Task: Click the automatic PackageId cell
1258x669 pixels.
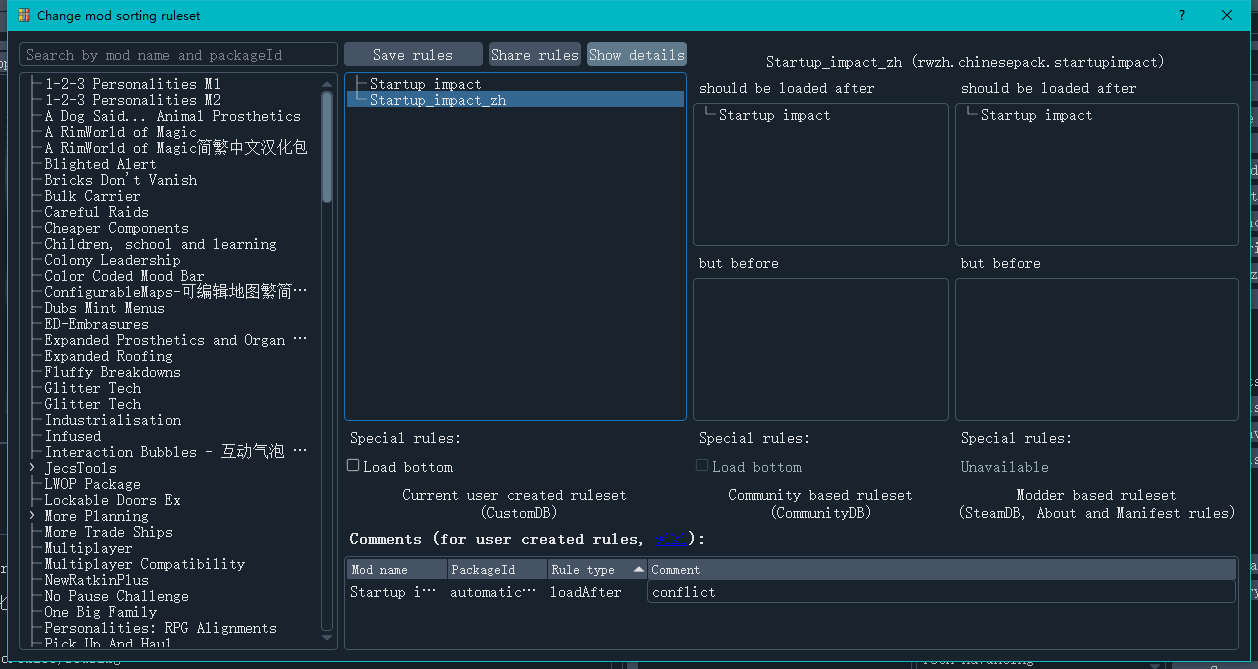Action: tap(497, 592)
